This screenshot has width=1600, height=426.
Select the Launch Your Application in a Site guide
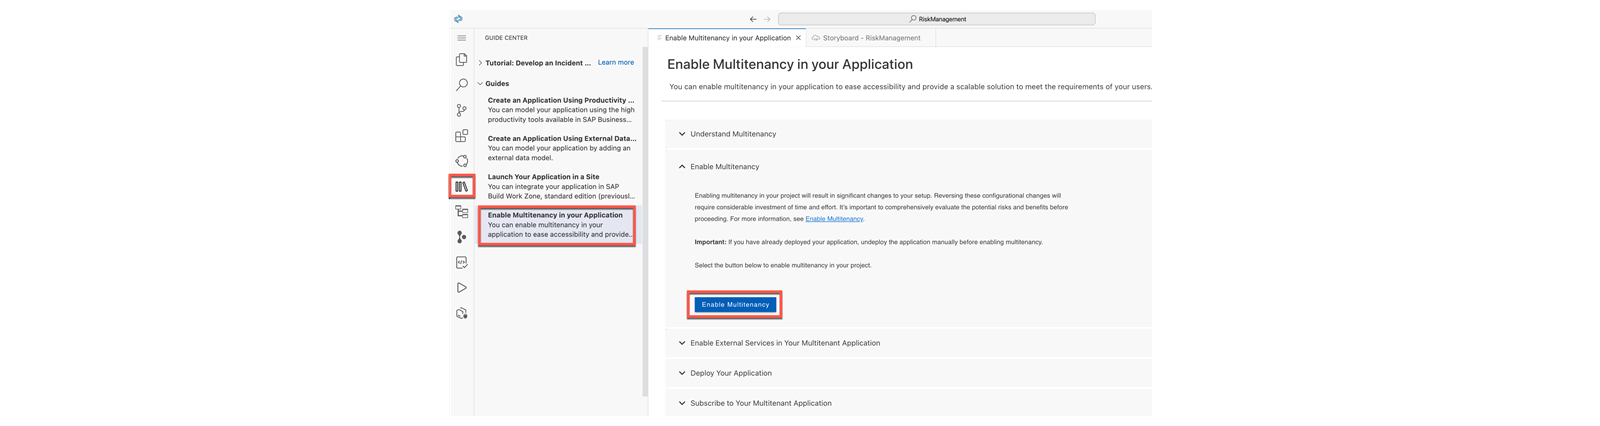[561, 186]
